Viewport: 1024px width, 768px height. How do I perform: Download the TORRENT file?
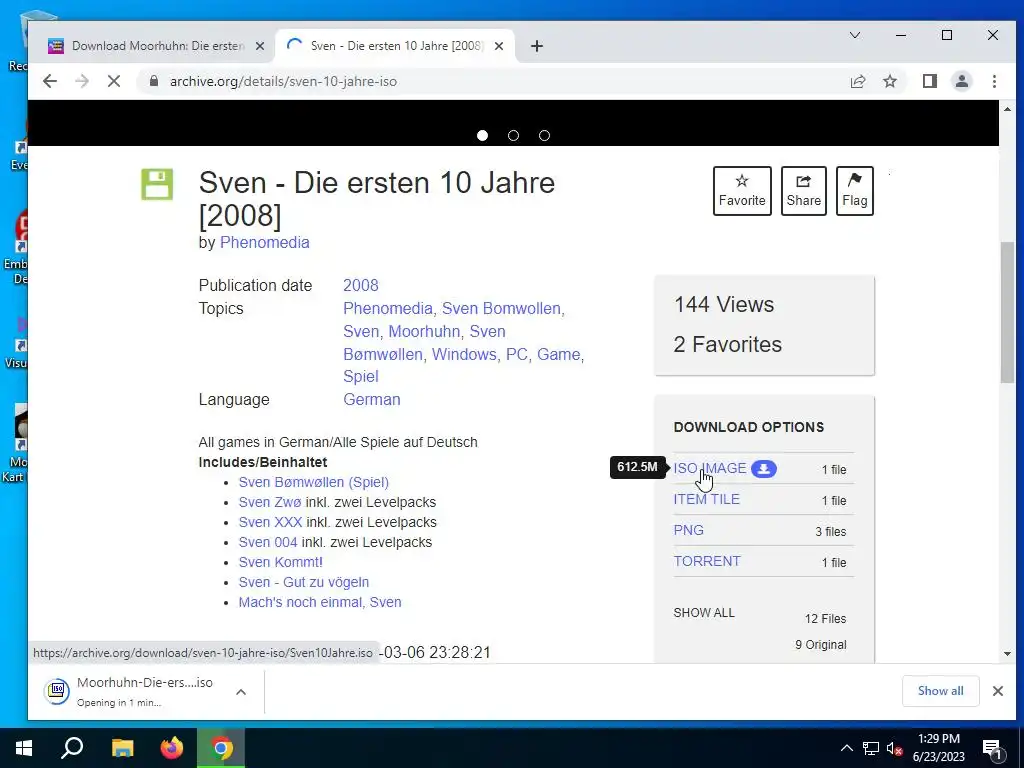[x=707, y=561]
